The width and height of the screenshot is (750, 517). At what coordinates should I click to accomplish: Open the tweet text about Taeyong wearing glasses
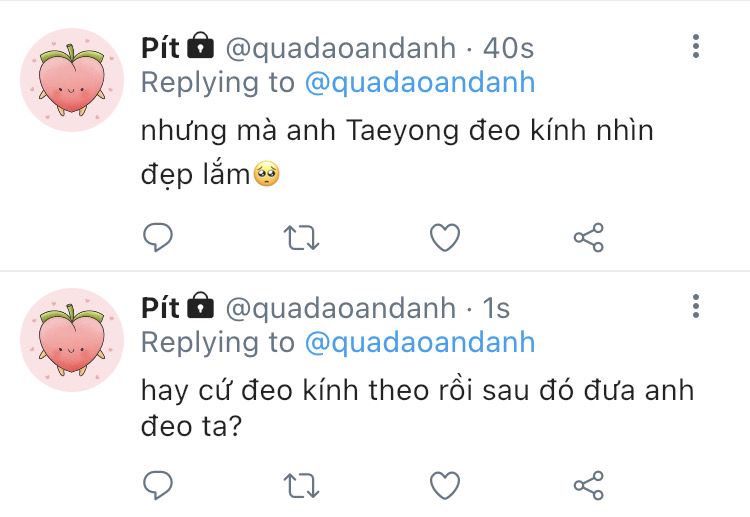[396, 131]
